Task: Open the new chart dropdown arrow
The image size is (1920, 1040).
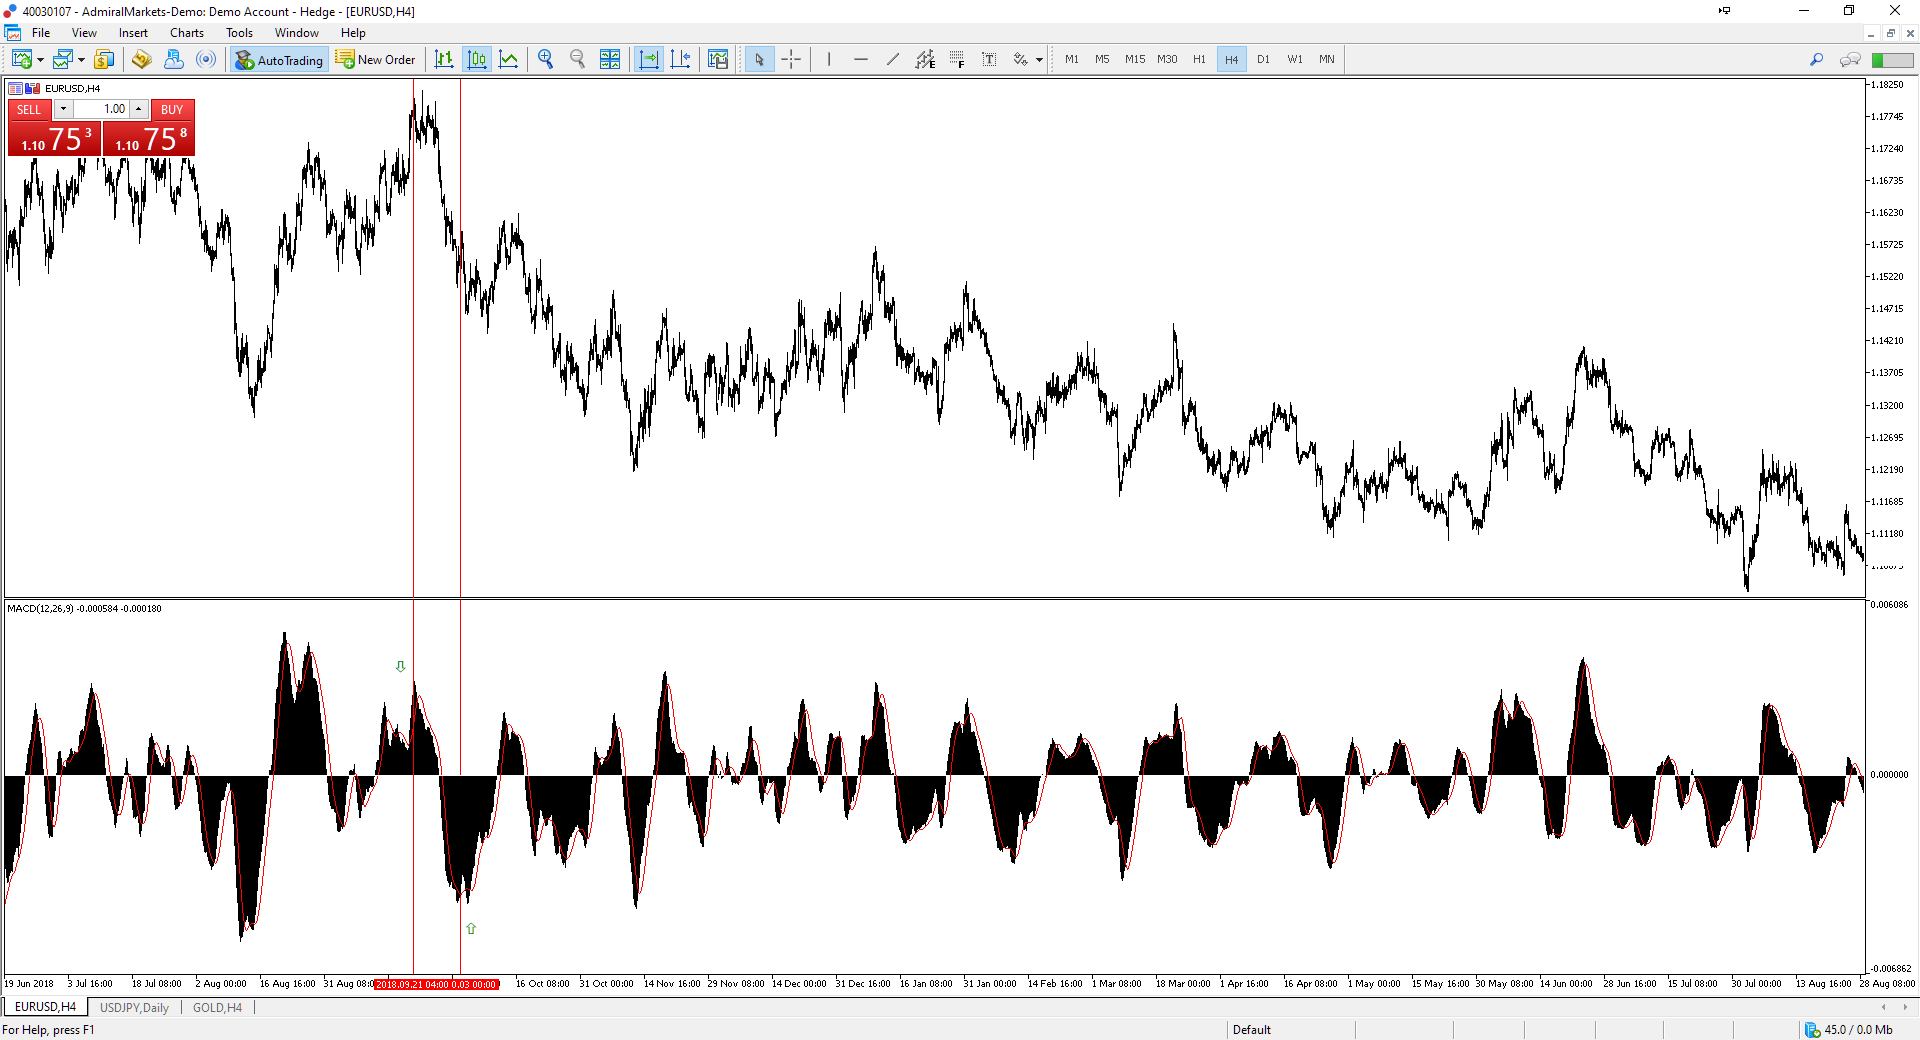Action: tap(40, 60)
